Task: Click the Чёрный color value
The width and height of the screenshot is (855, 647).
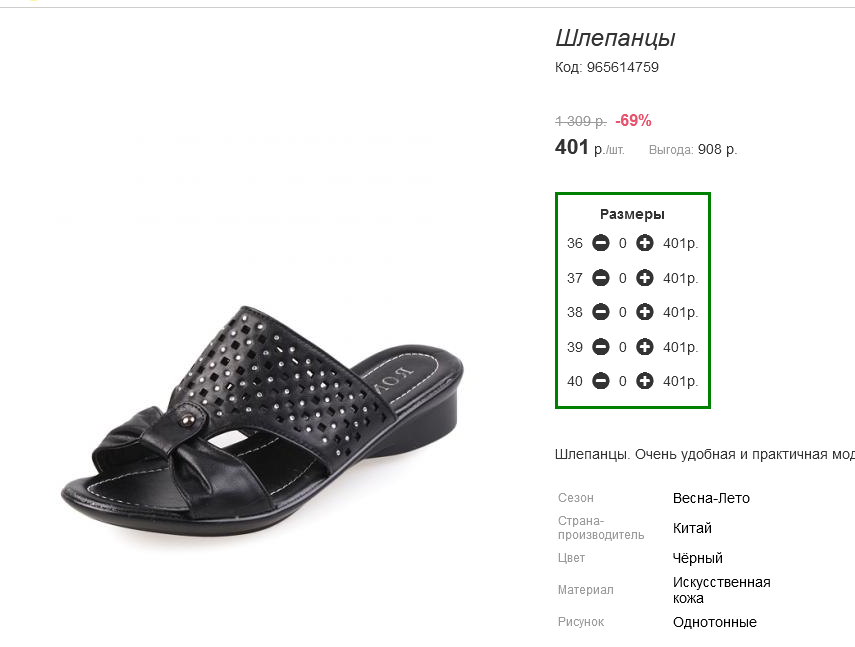Action: tap(698, 558)
